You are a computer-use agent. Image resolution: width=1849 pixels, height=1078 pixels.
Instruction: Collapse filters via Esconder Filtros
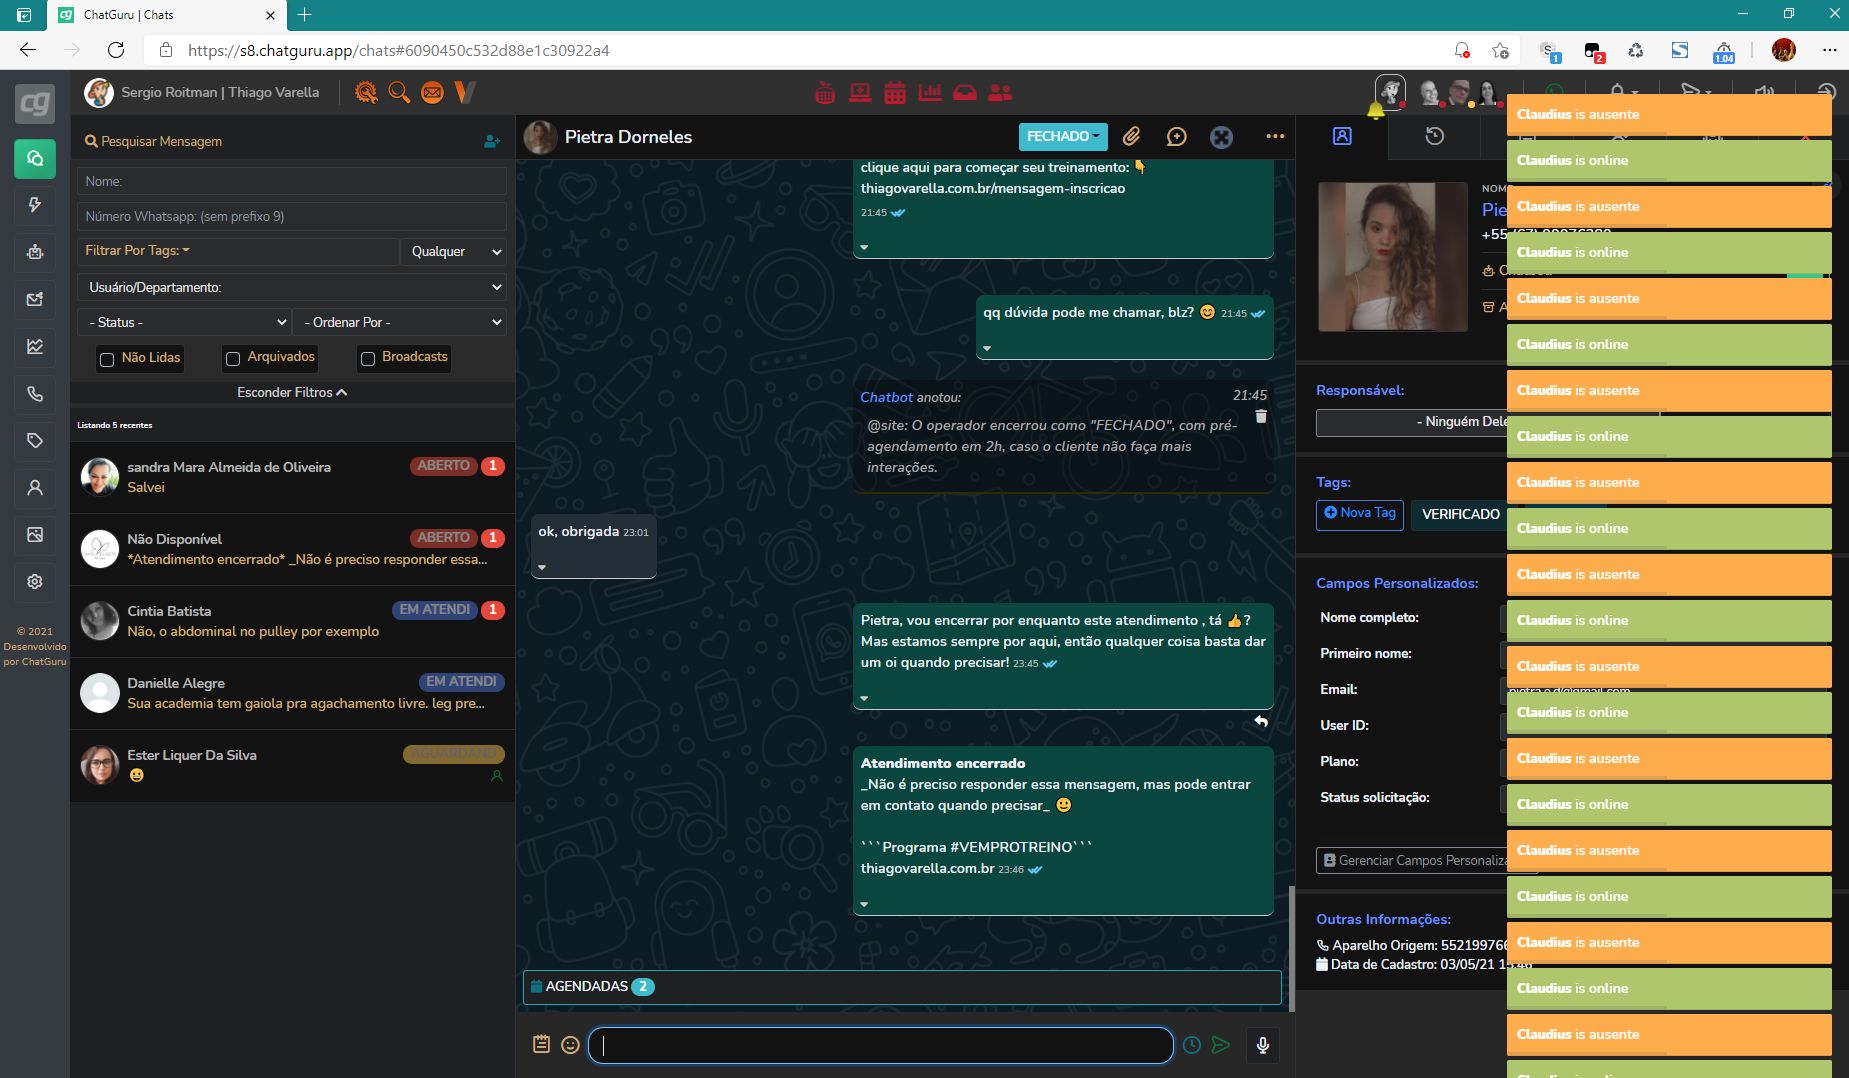point(292,392)
